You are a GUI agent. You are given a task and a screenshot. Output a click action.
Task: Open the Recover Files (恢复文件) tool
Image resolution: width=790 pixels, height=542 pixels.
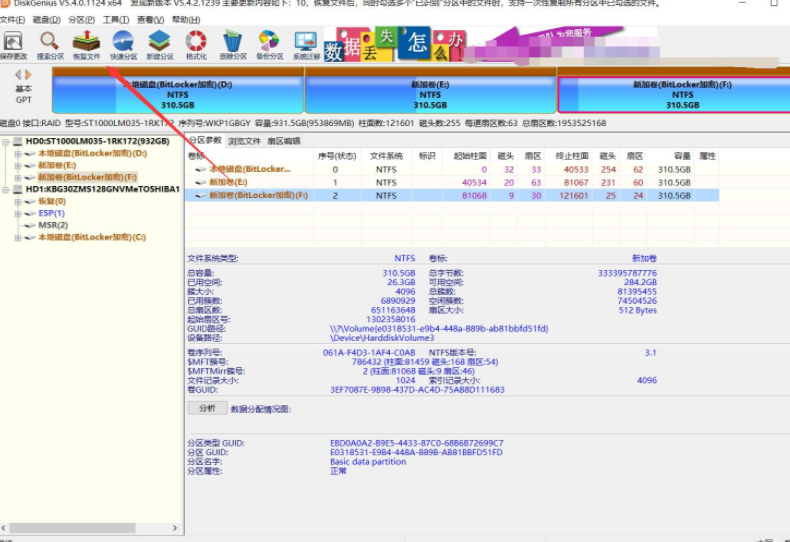point(87,44)
